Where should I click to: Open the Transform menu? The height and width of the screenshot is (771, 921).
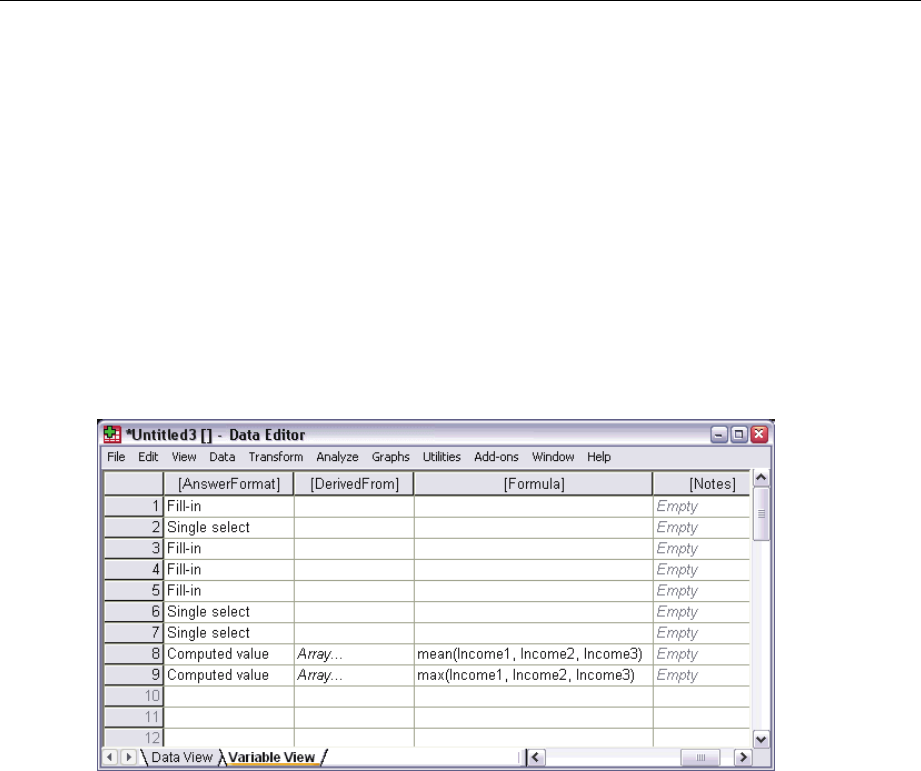point(275,457)
